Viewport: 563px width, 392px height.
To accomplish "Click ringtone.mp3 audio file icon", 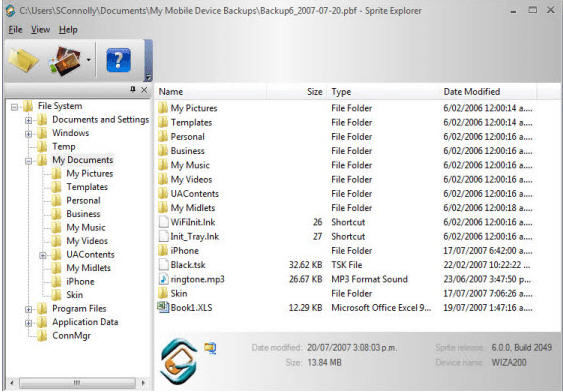I will [x=163, y=279].
